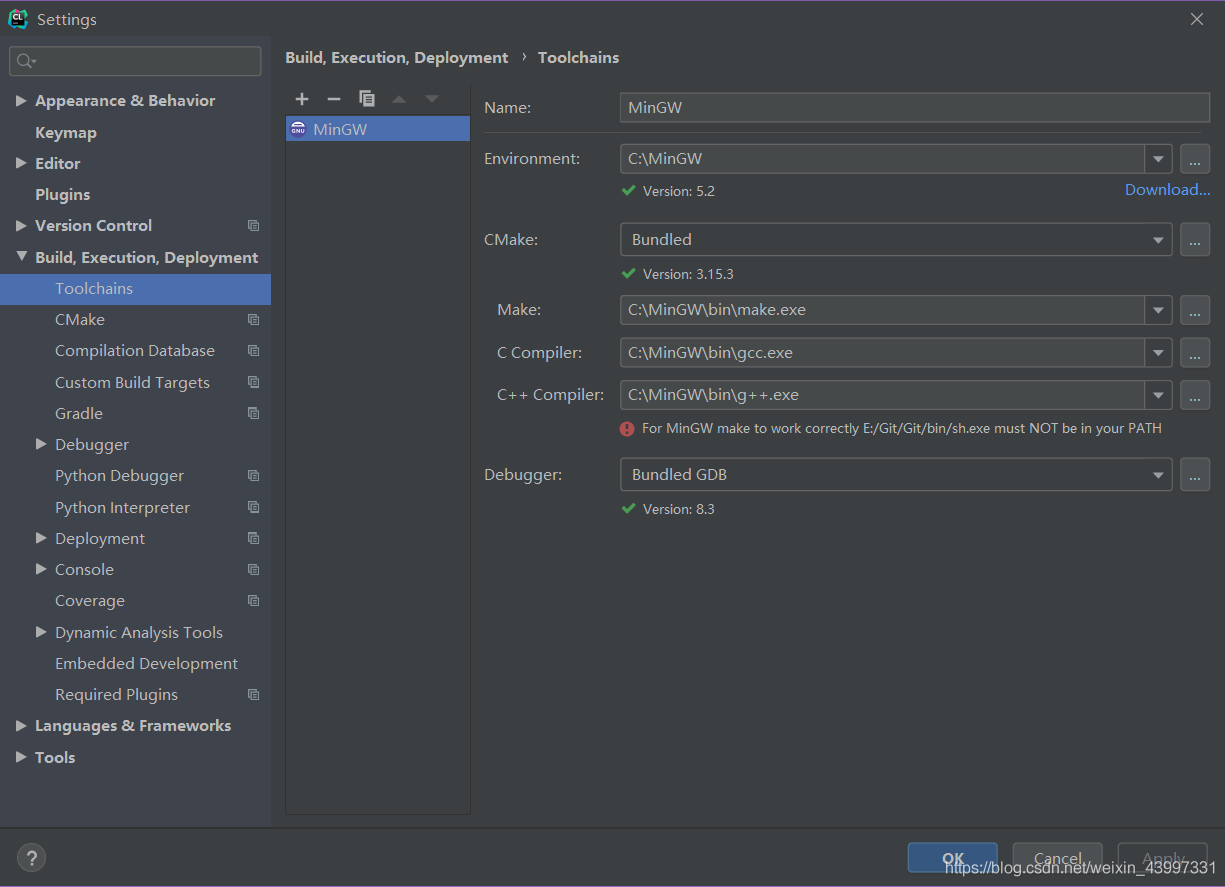Expand the Deployment subsection
Screen dimensions: 1225x887
pyautogui.click(x=41, y=538)
